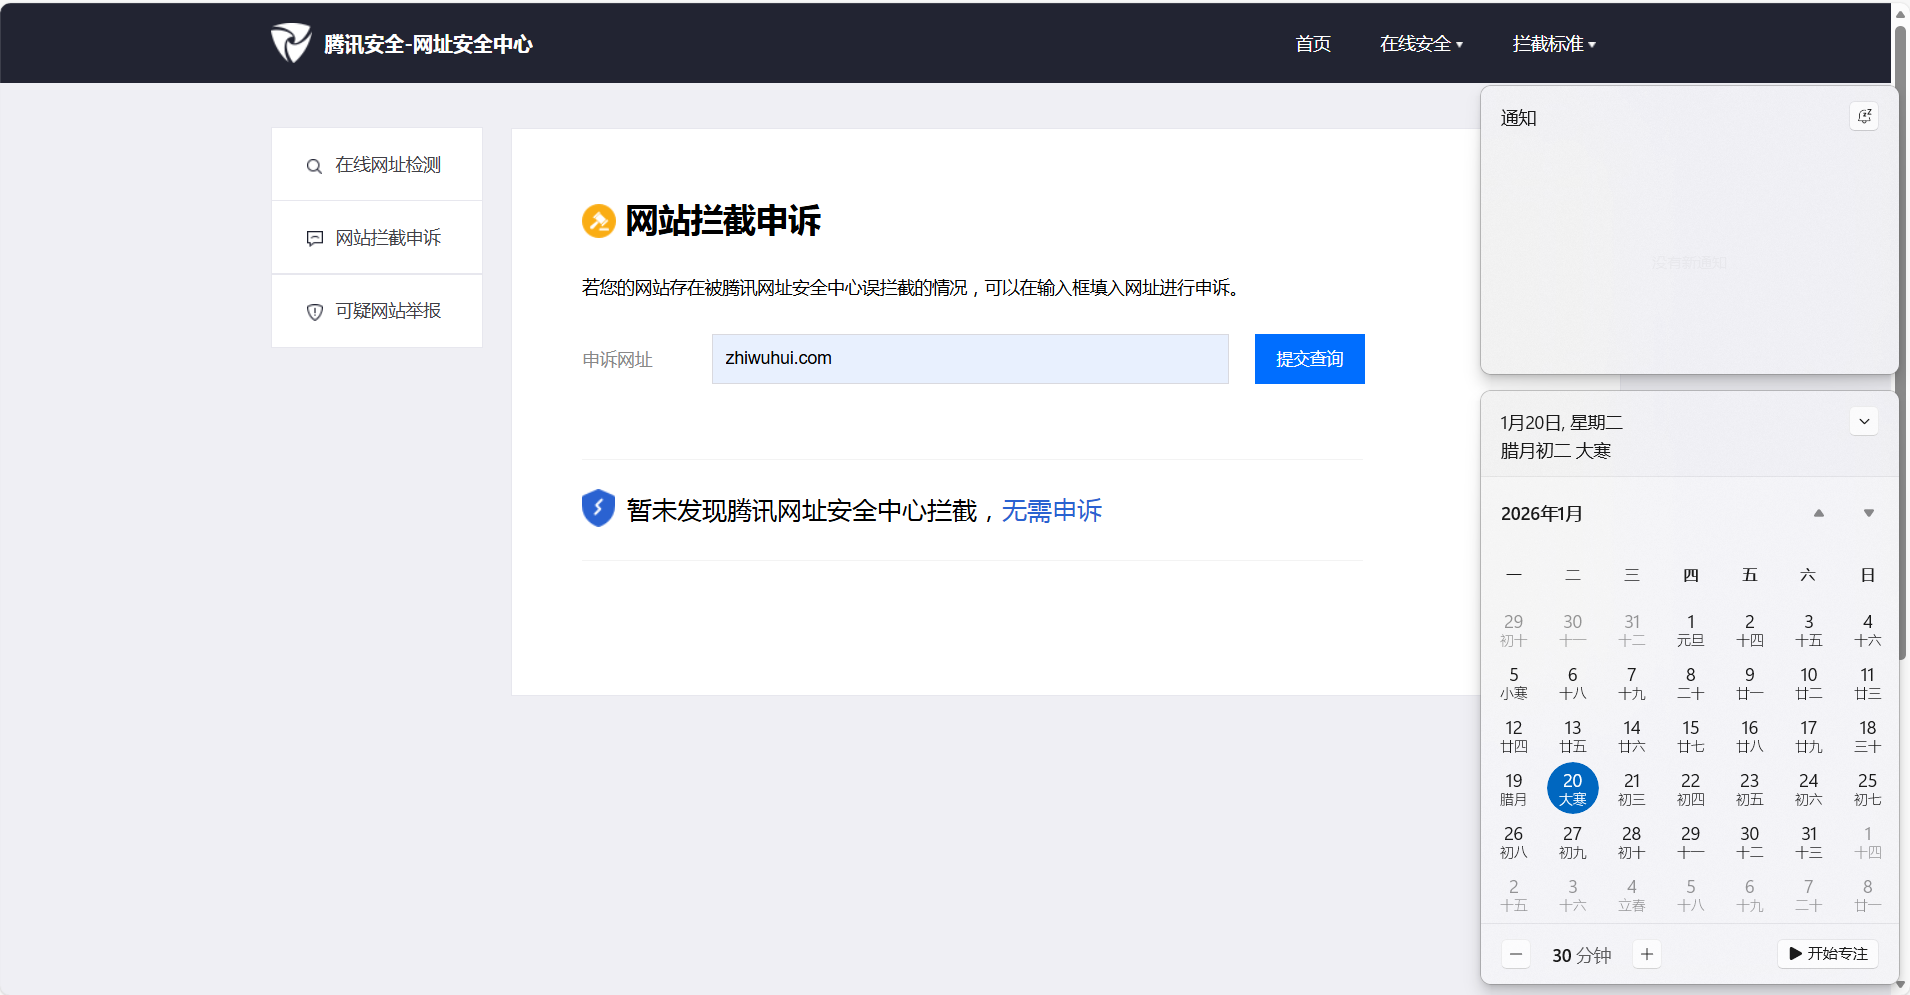Decrease focus time with minus button
The height and width of the screenshot is (995, 1910).
click(1516, 954)
